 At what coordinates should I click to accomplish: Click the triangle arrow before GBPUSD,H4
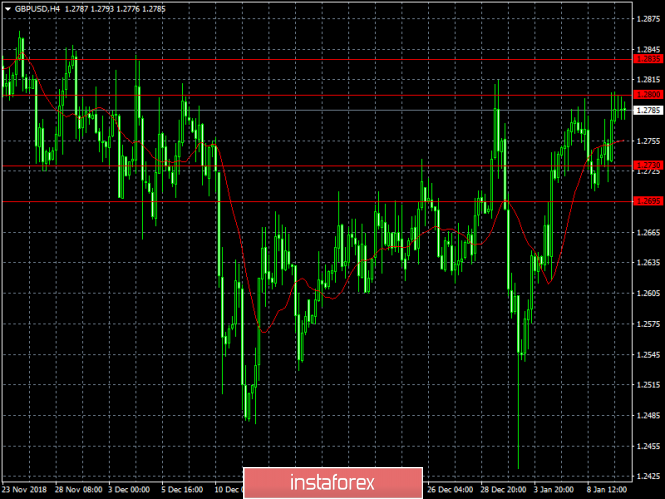tap(7, 7)
